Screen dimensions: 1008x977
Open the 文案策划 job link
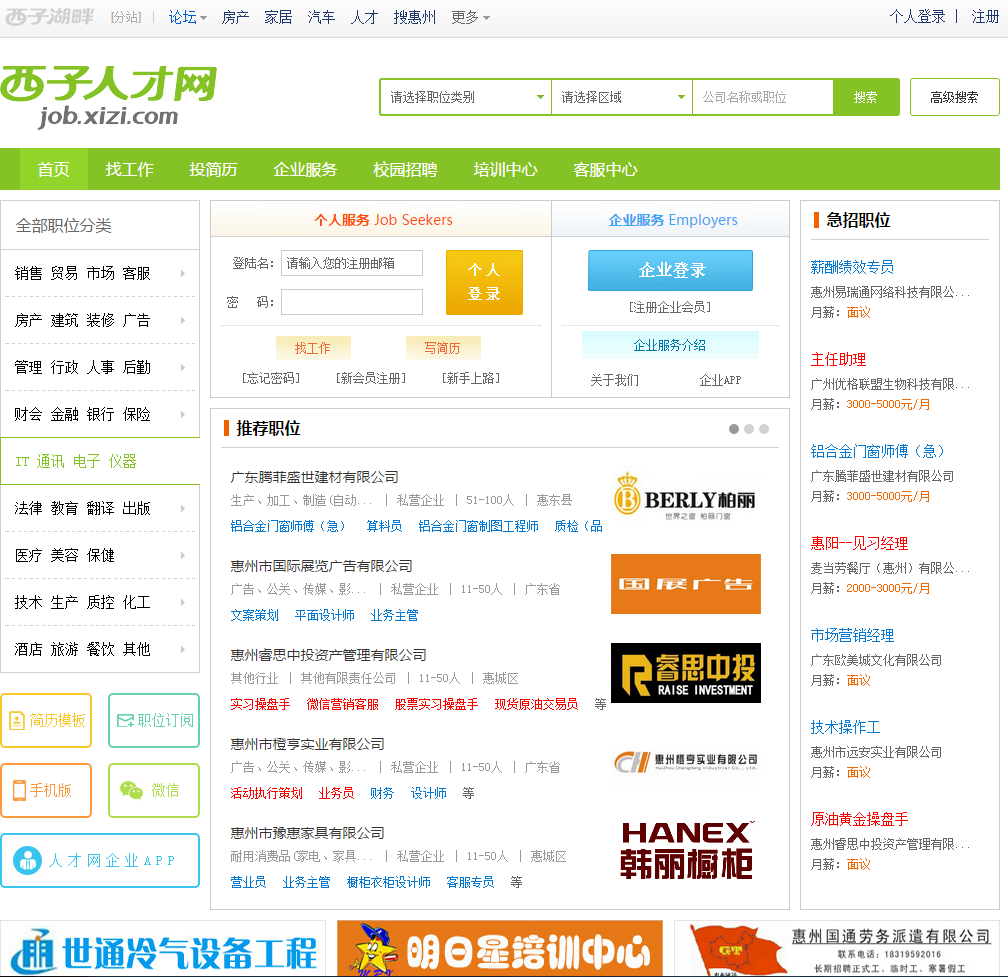tap(255, 615)
